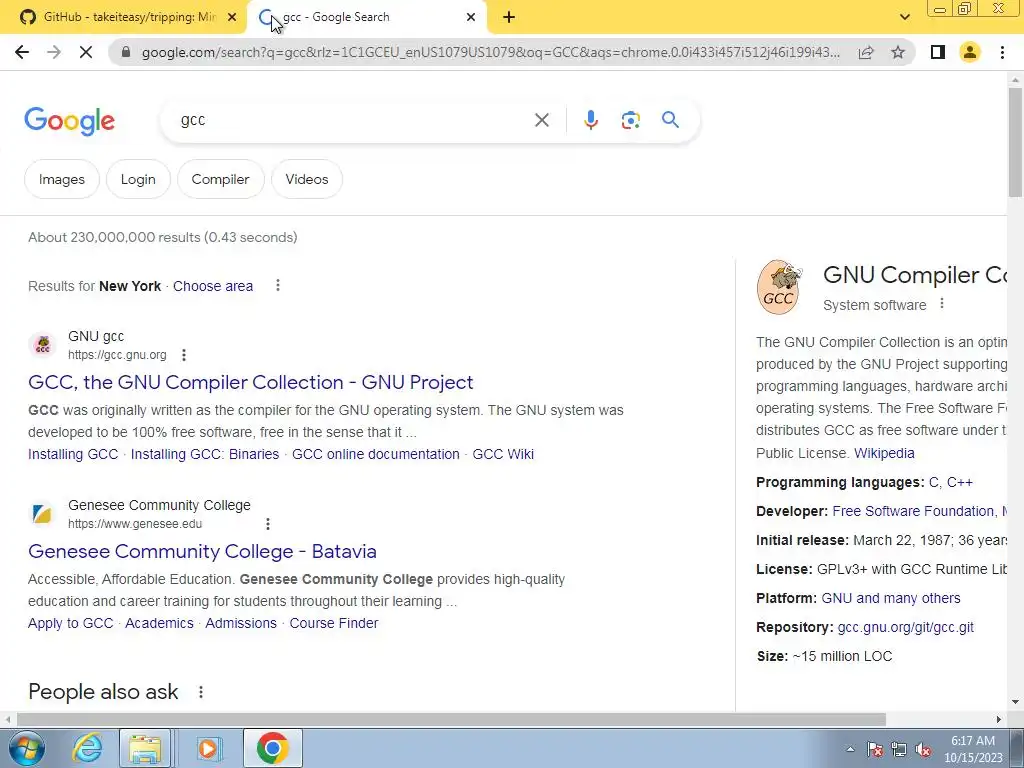1024x768 pixels.
Task: Open the Installing GCC sitelink
Action: 73,455
